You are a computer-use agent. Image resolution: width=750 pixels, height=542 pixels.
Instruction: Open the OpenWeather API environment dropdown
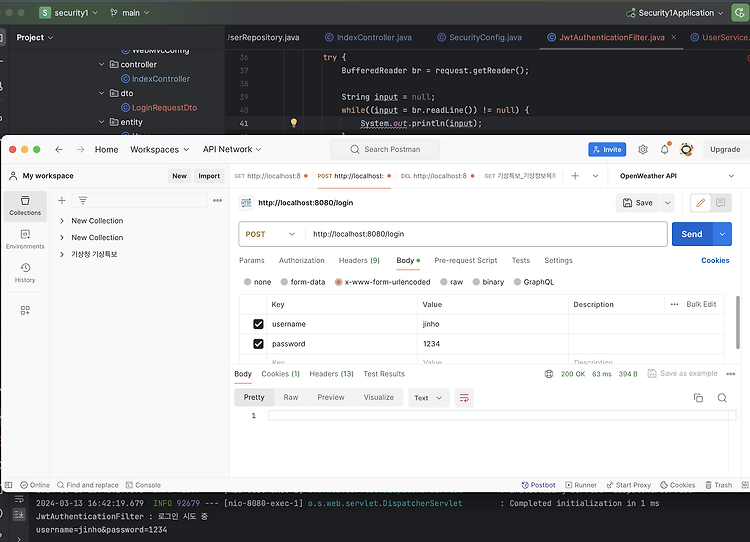[x=677, y=176]
